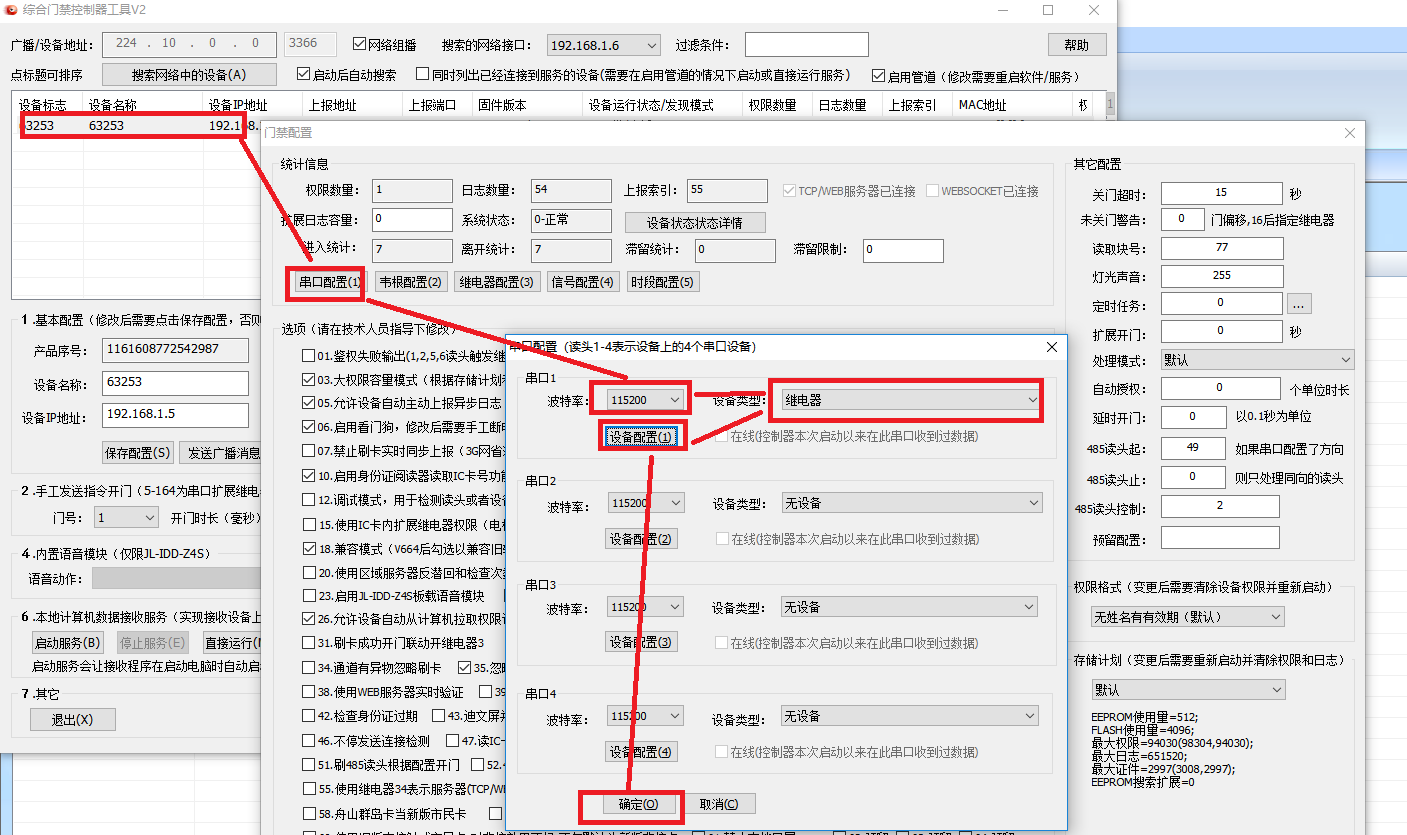Open 串口4 波特率 dropdown
Image resolution: width=1407 pixels, height=835 pixels.
click(x=647, y=716)
